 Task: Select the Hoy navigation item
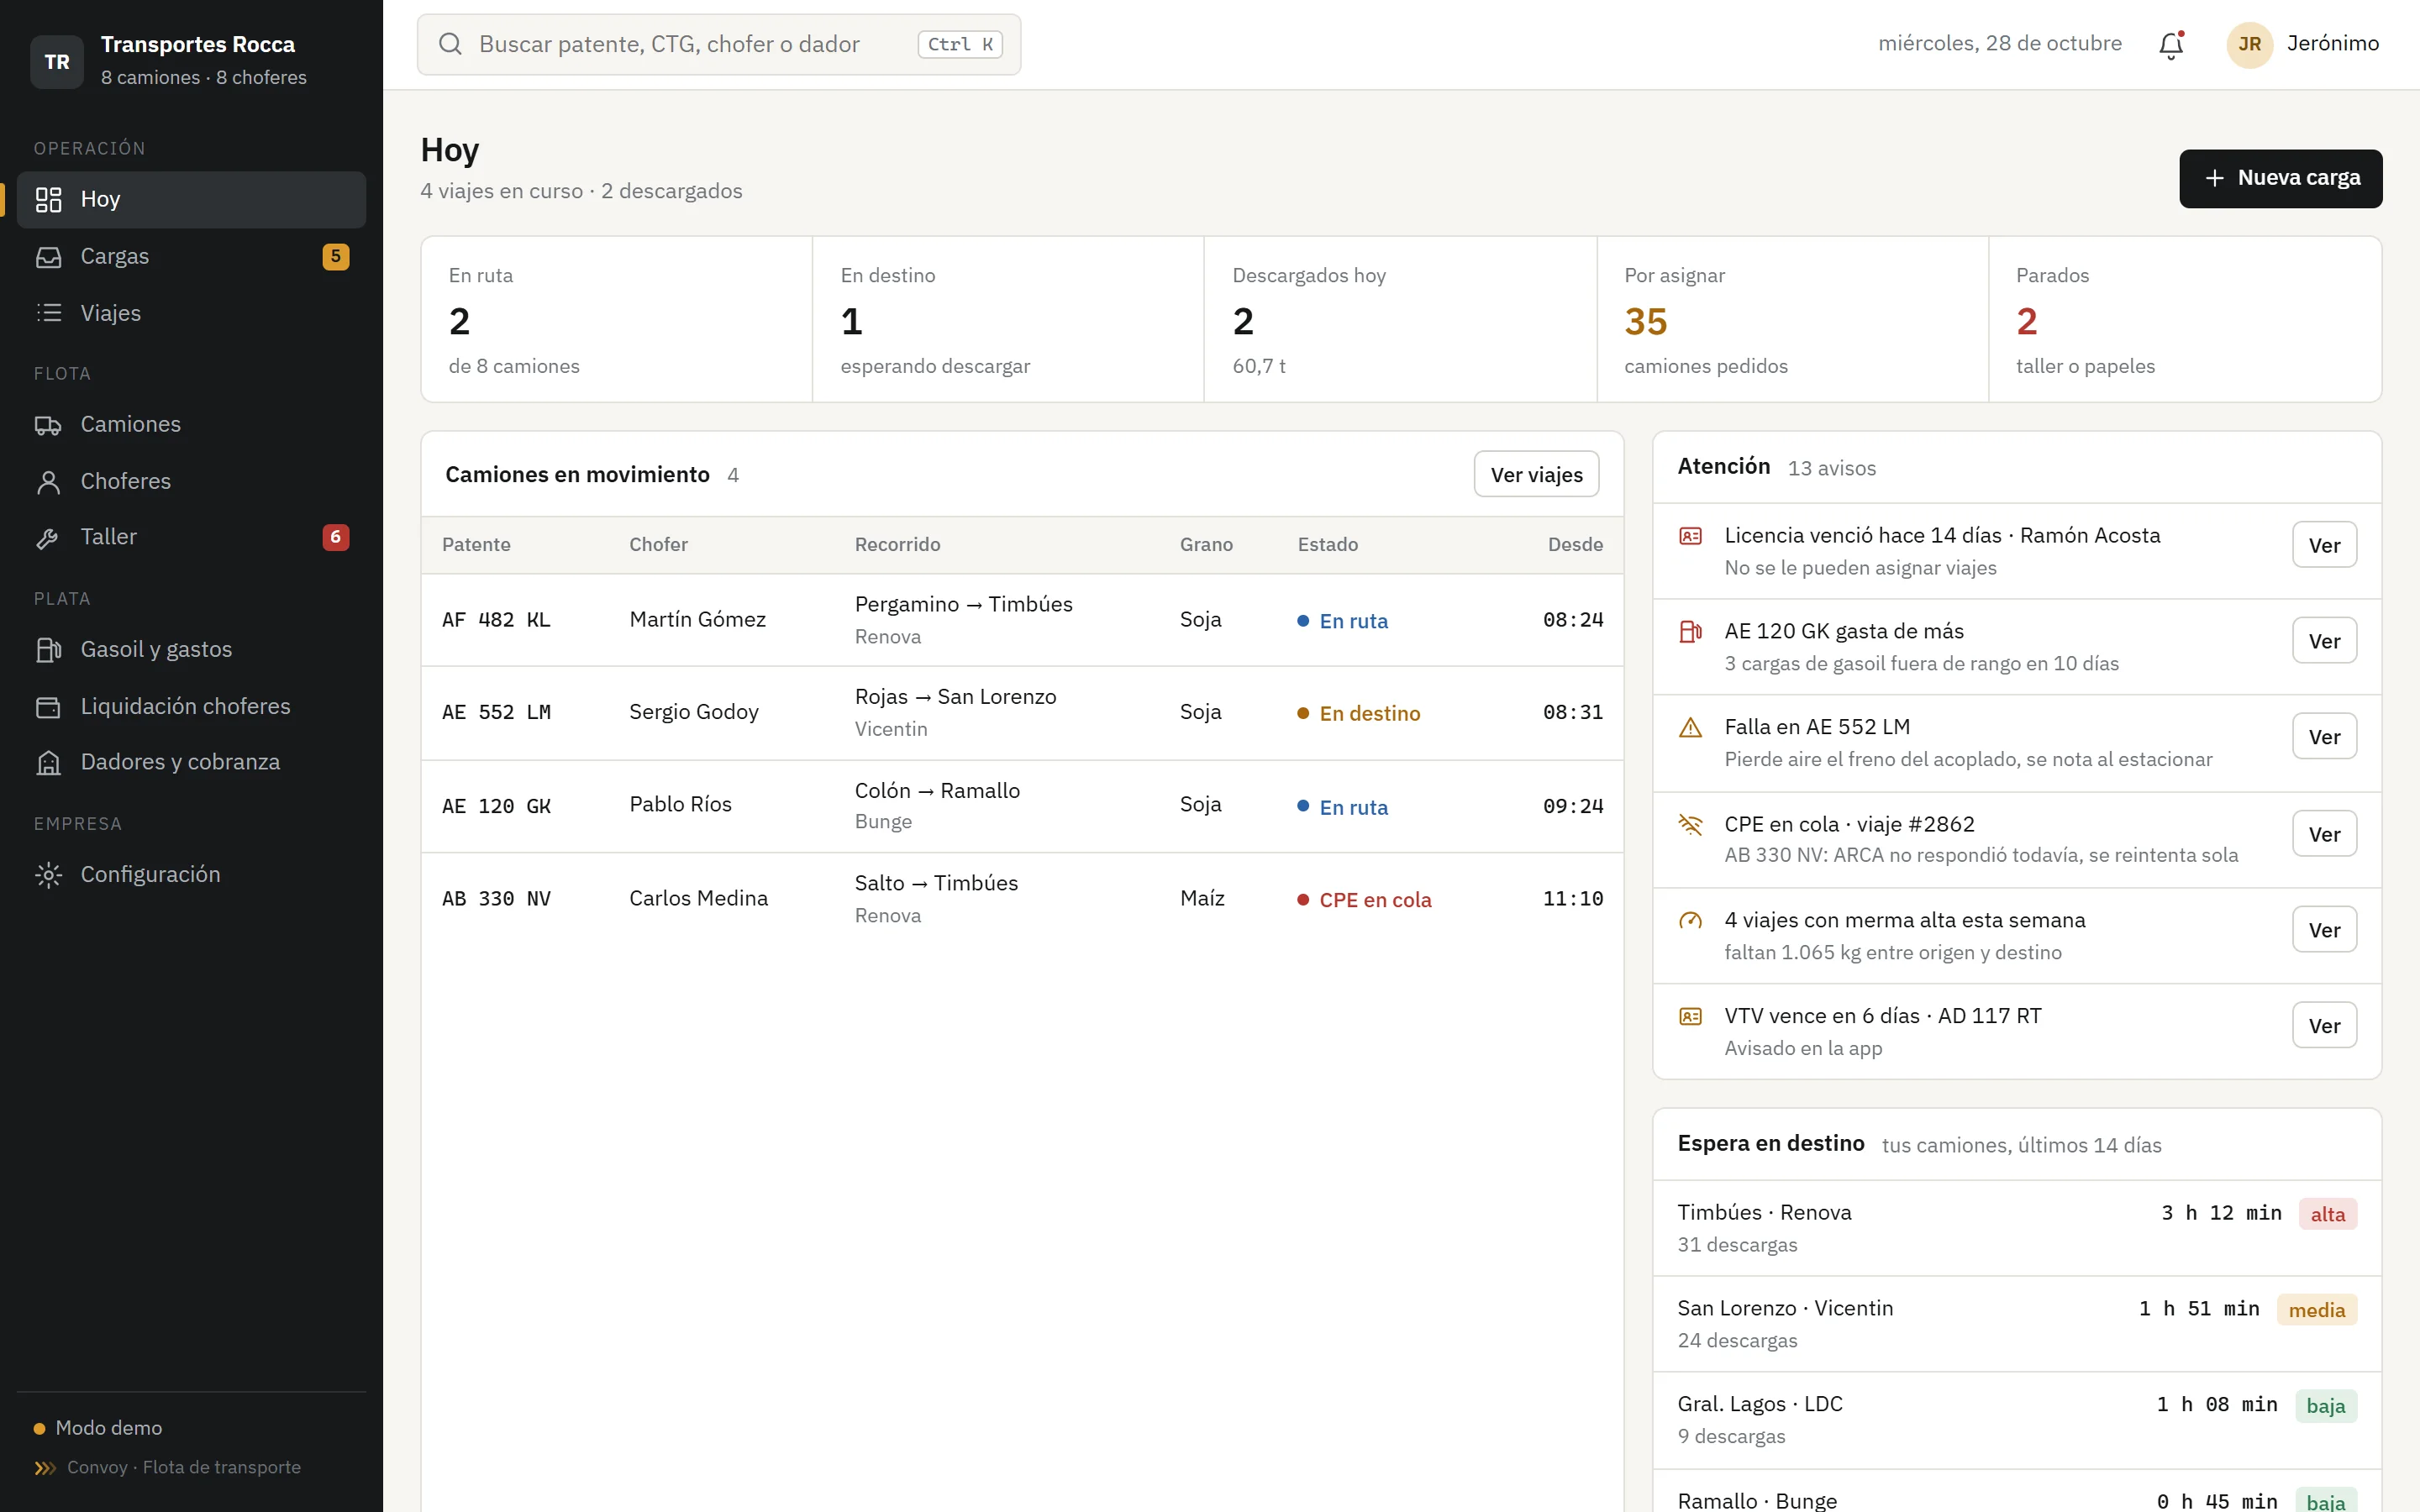(x=191, y=199)
